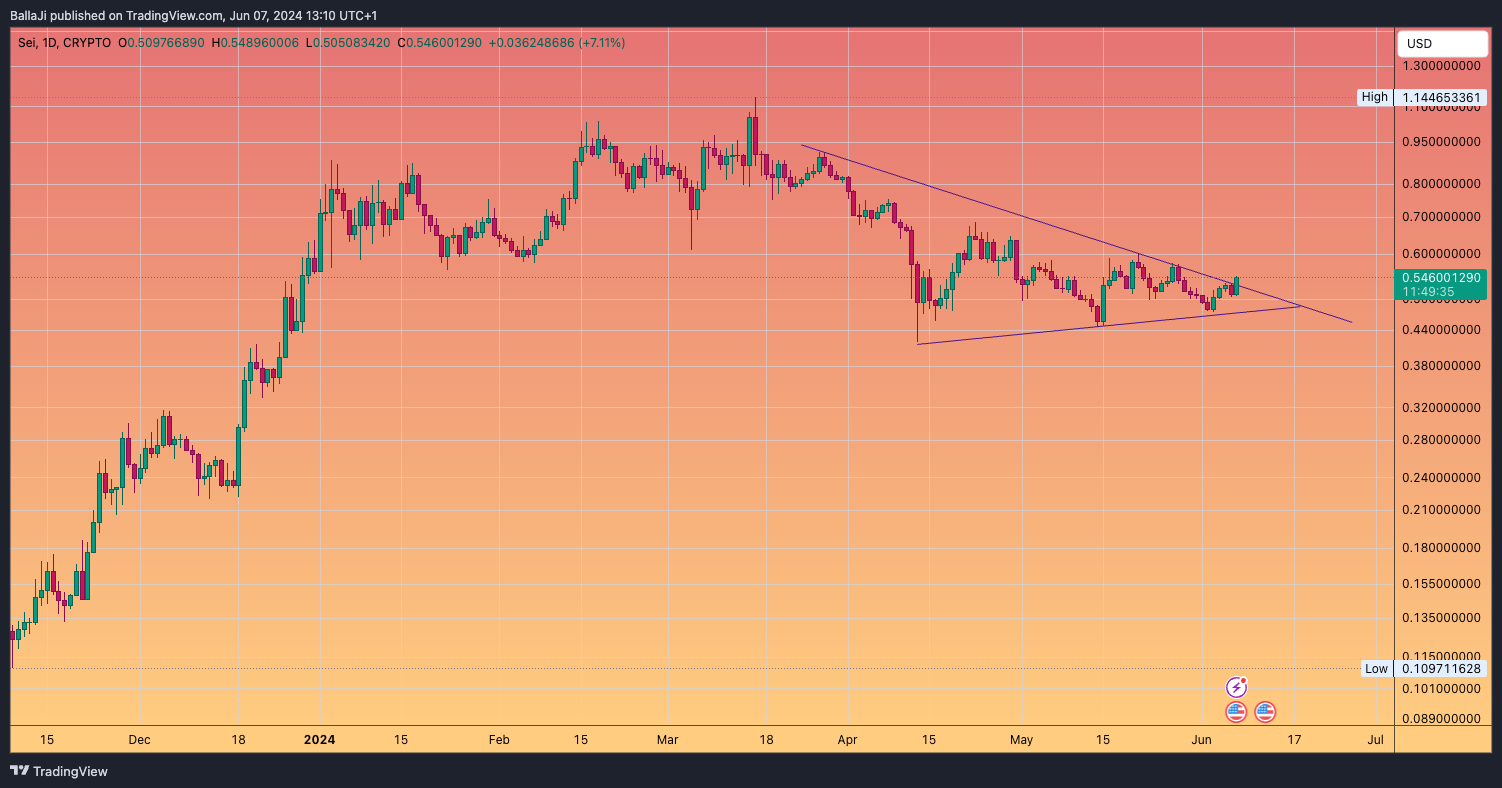Click the open value O0.509766890
This screenshot has height=788, width=1502.
162,43
